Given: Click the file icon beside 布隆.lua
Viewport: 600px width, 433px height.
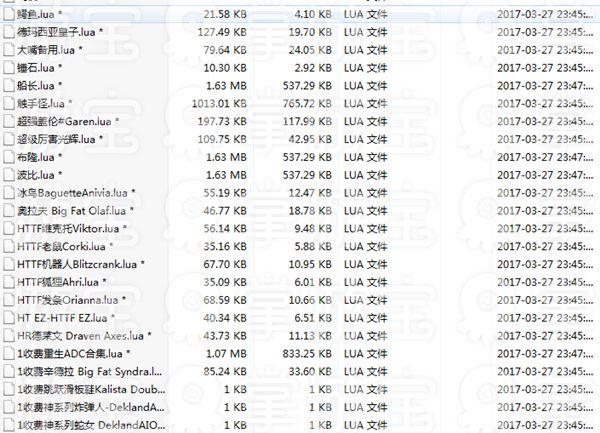Looking at the screenshot, I should tap(8, 157).
